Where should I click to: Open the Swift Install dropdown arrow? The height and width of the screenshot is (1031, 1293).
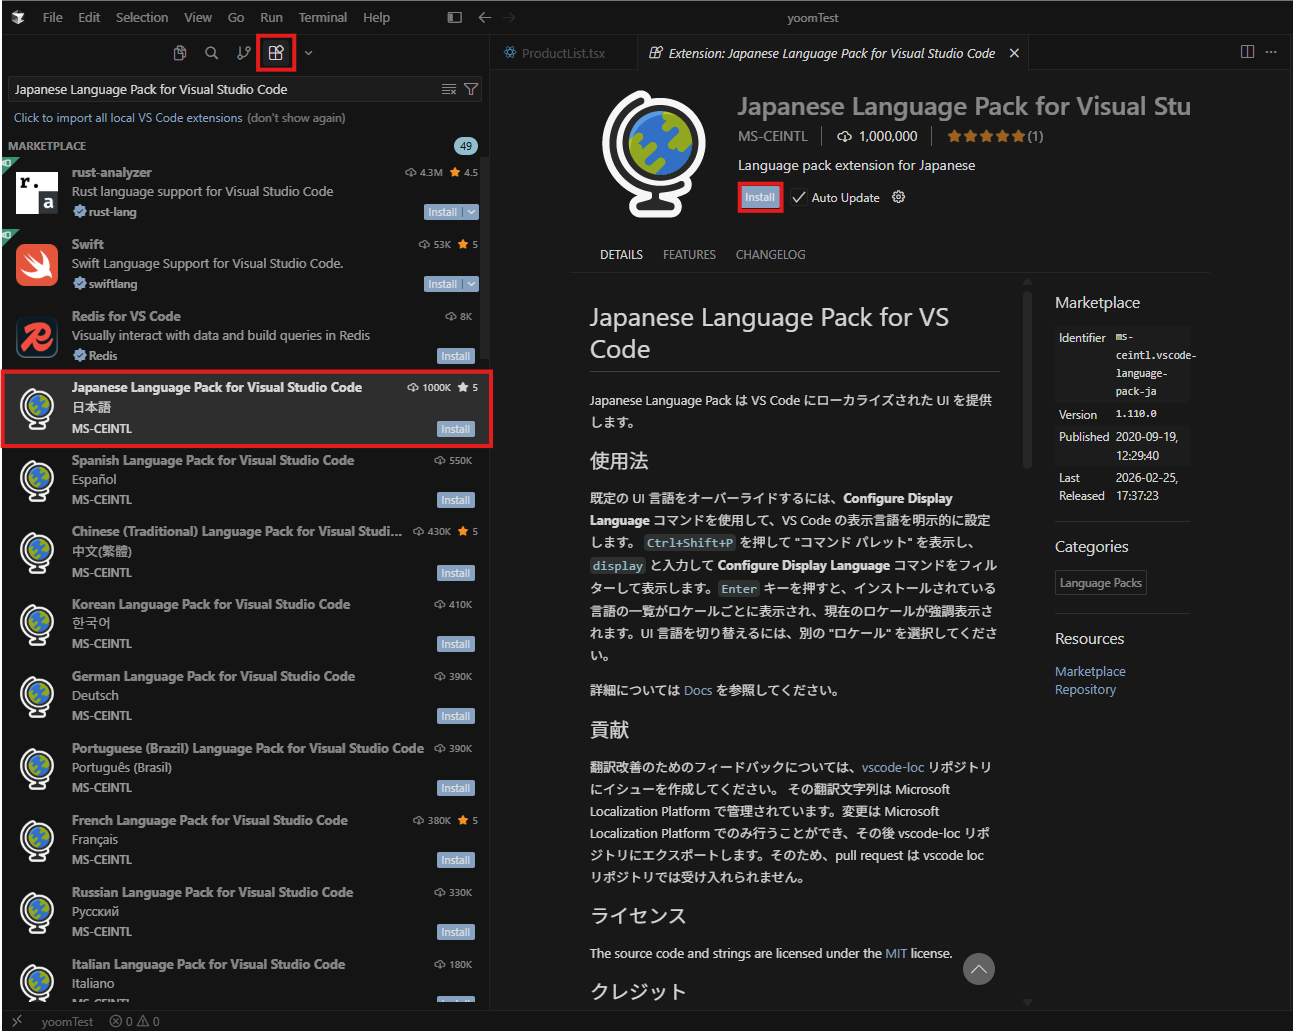471,284
